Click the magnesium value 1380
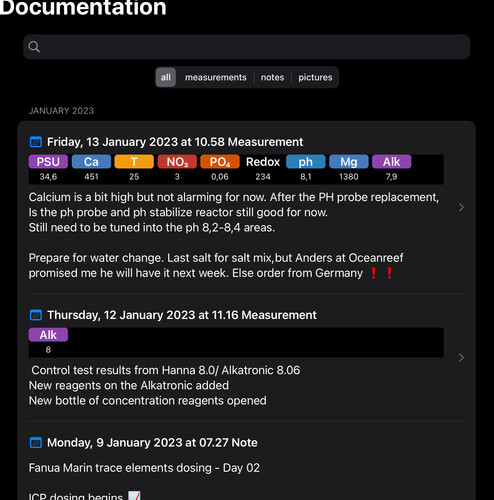The width and height of the screenshot is (494, 500). pyautogui.click(x=349, y=177)
